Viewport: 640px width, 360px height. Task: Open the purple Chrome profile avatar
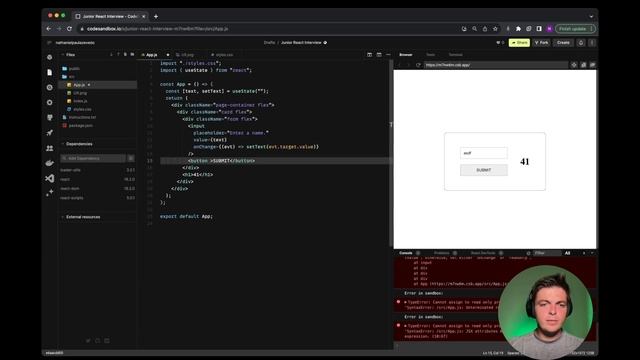point(549,29)
